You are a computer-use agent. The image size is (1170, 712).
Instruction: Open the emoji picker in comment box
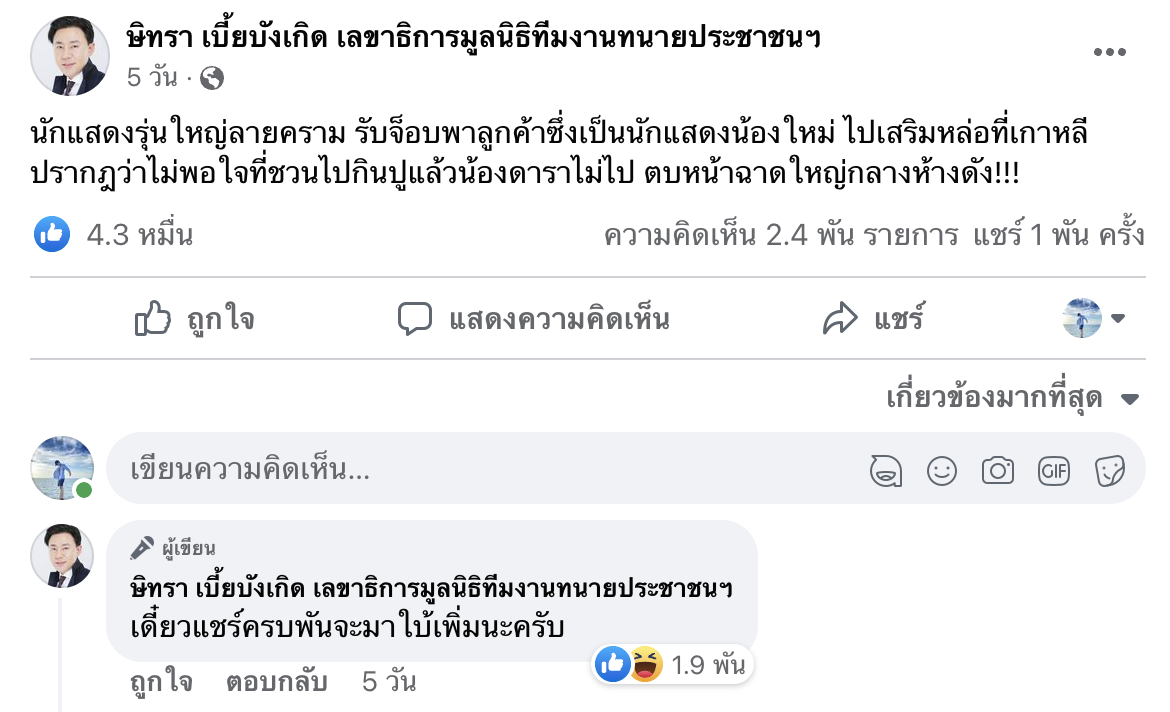click(x=942, y=469)
